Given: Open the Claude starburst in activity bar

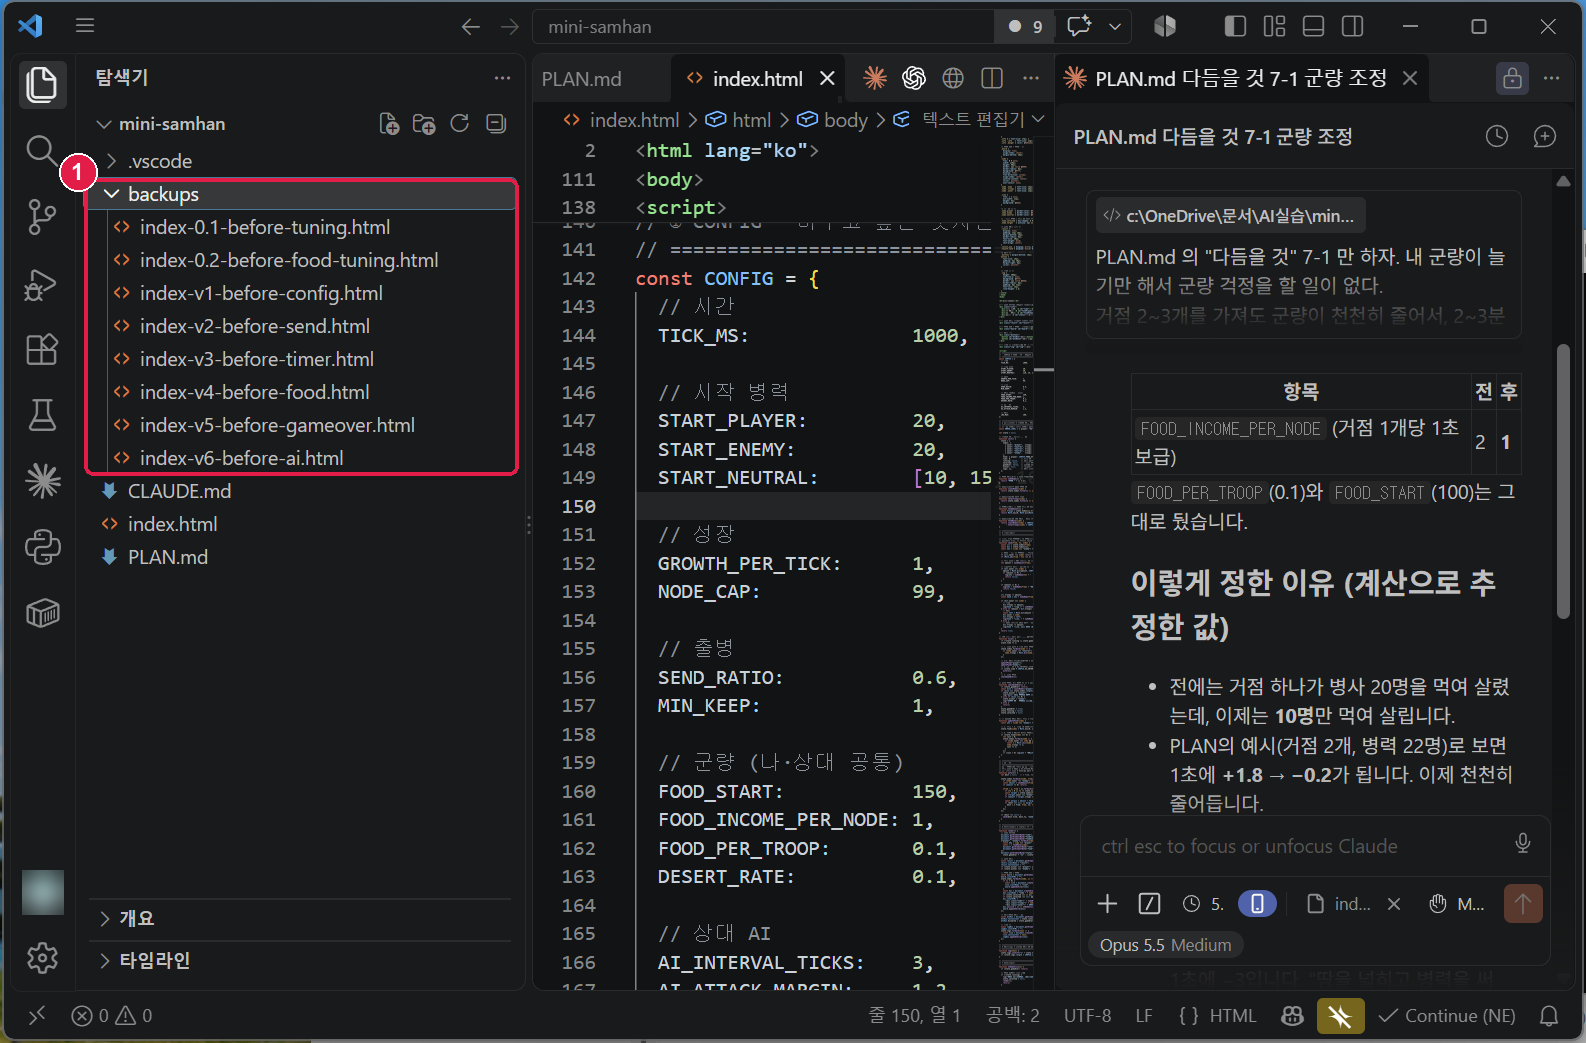Looking at the screenshot, I should coord(42,481).
